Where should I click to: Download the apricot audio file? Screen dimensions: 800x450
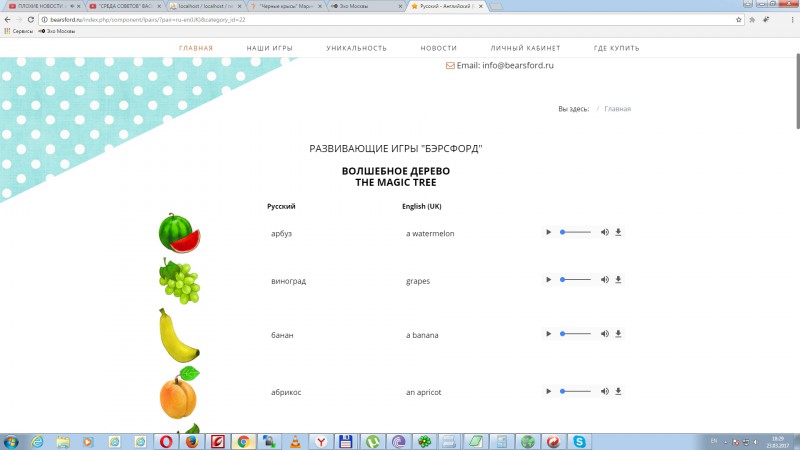pyautogui.click(x=618, y=391)
